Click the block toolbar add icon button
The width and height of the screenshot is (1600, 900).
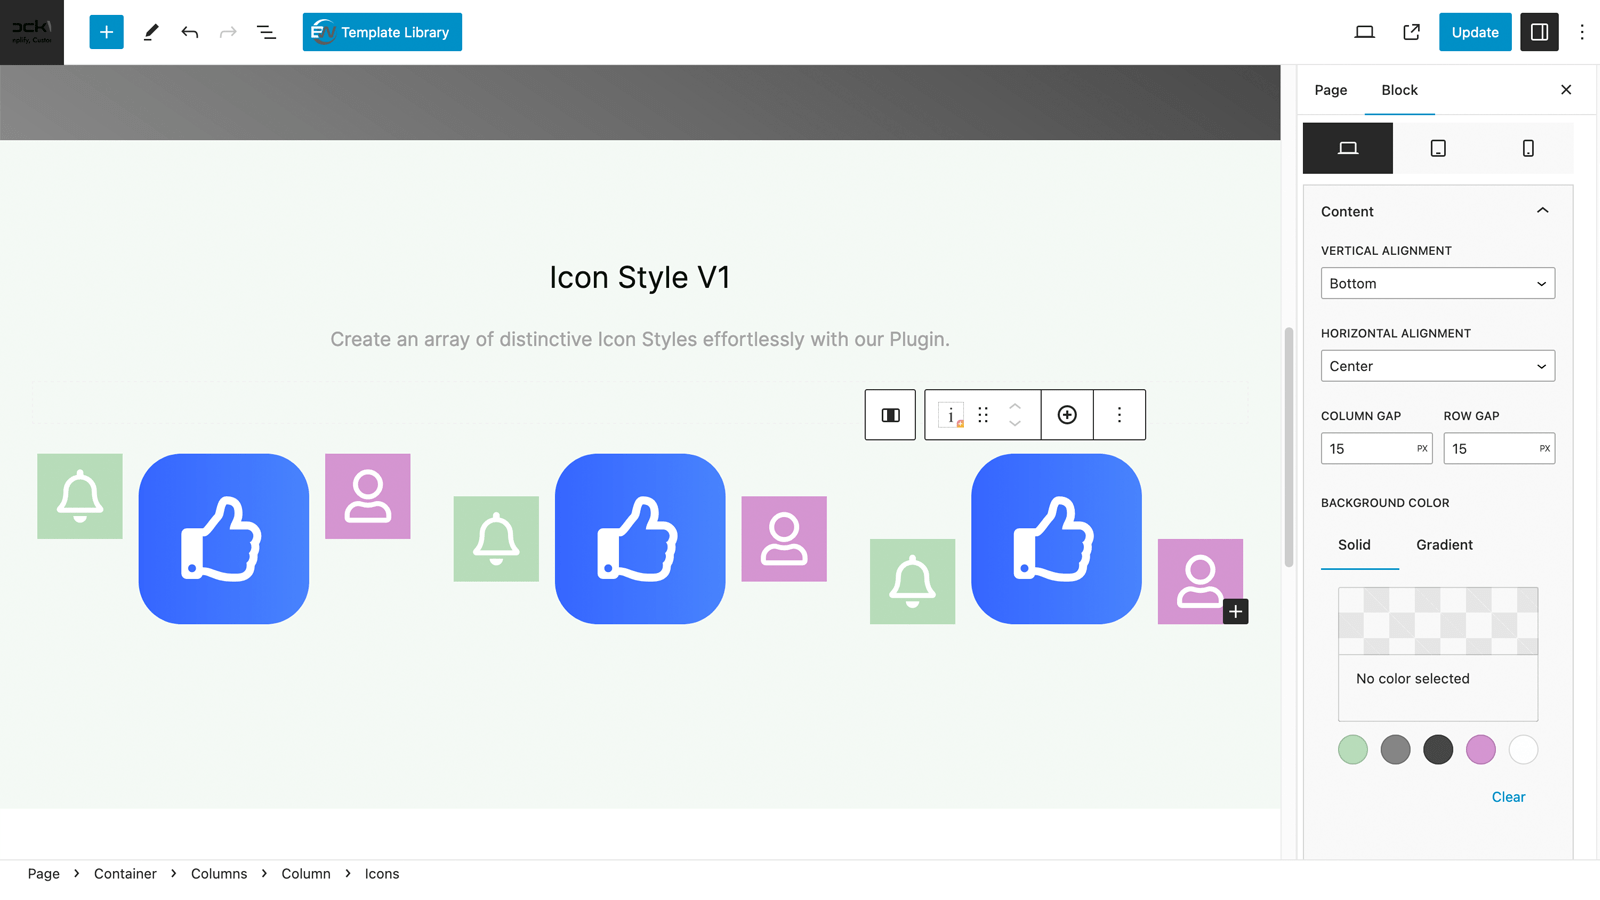pyautogui.click(x=1067, y=415)
